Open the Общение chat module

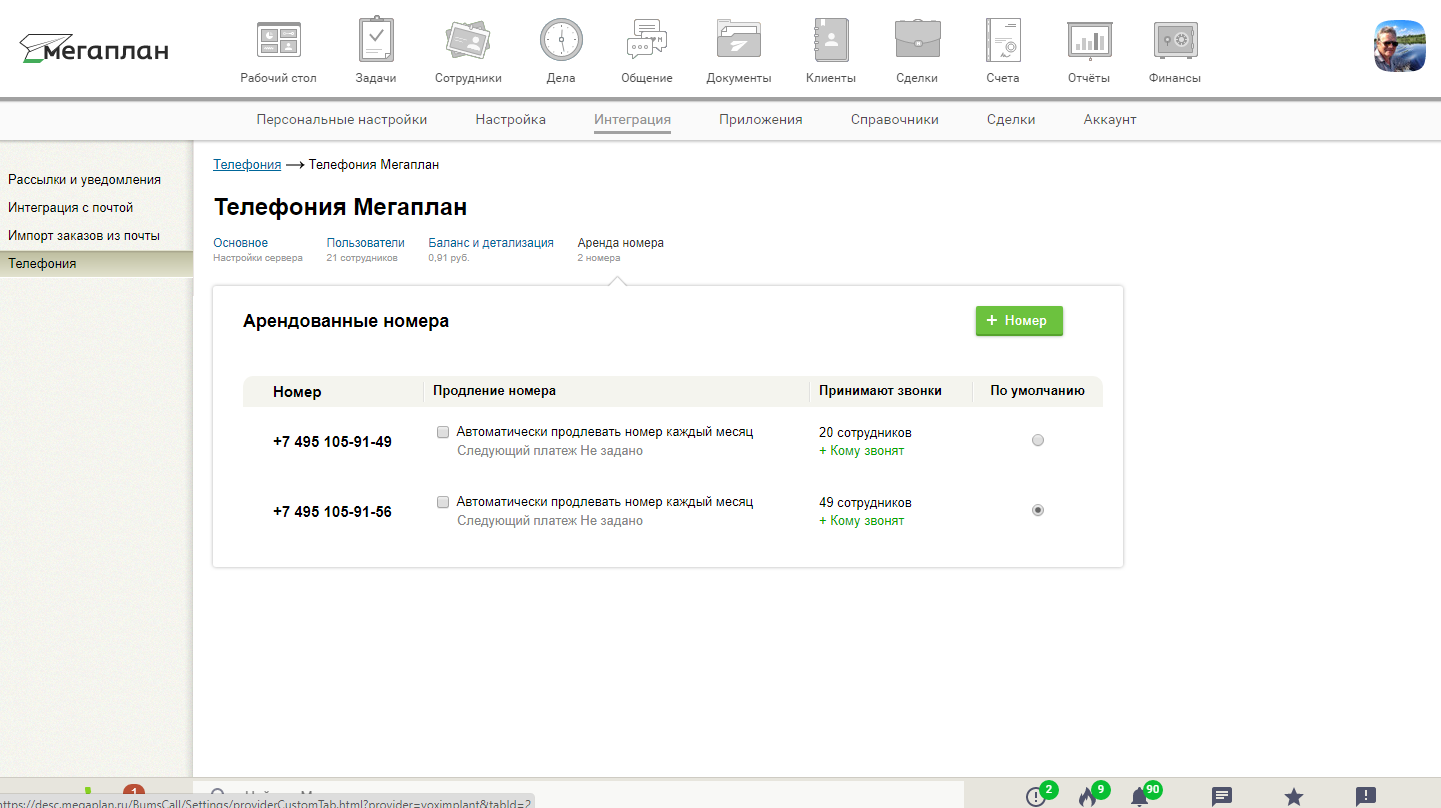point(646,40)
